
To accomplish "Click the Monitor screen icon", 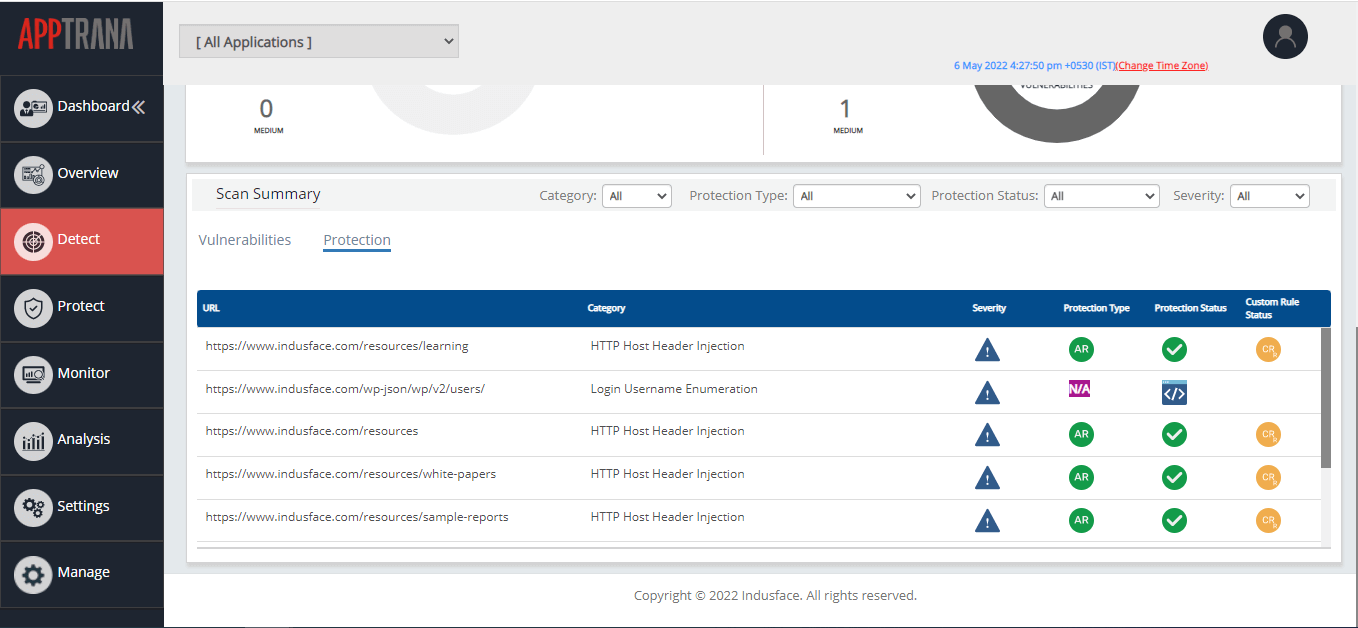I will [x=34, y=374].
